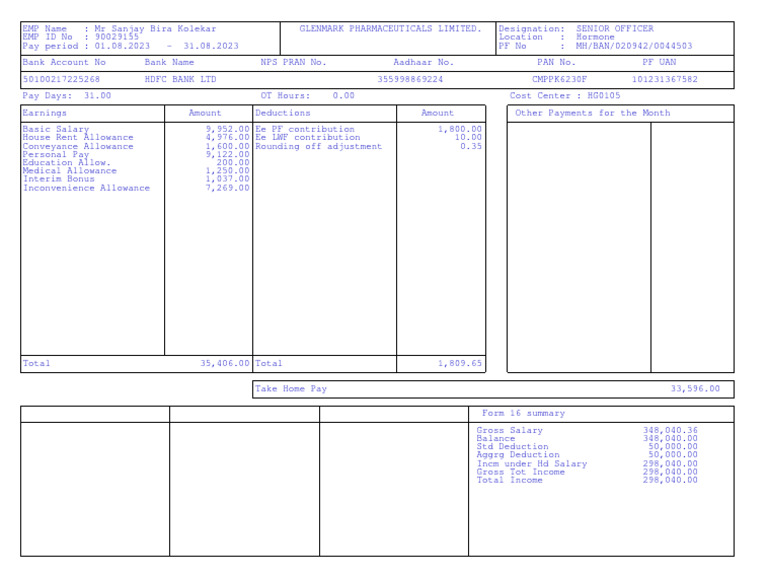This screenshot has width=768, height=578.
Task: Select the Aggrg Deduction row label
Action: [518, 455]
